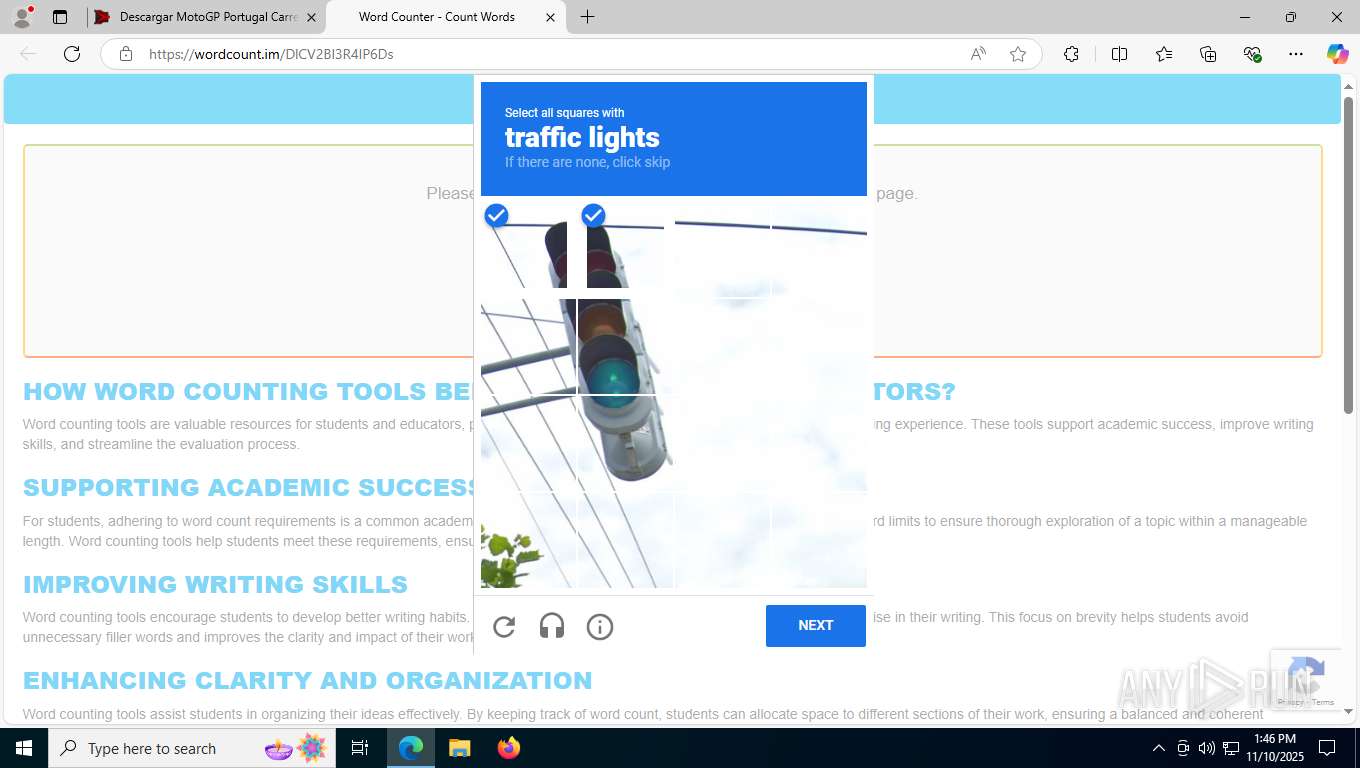Open the notification center icon
1360x768 pixels.
click(1327, 748)
